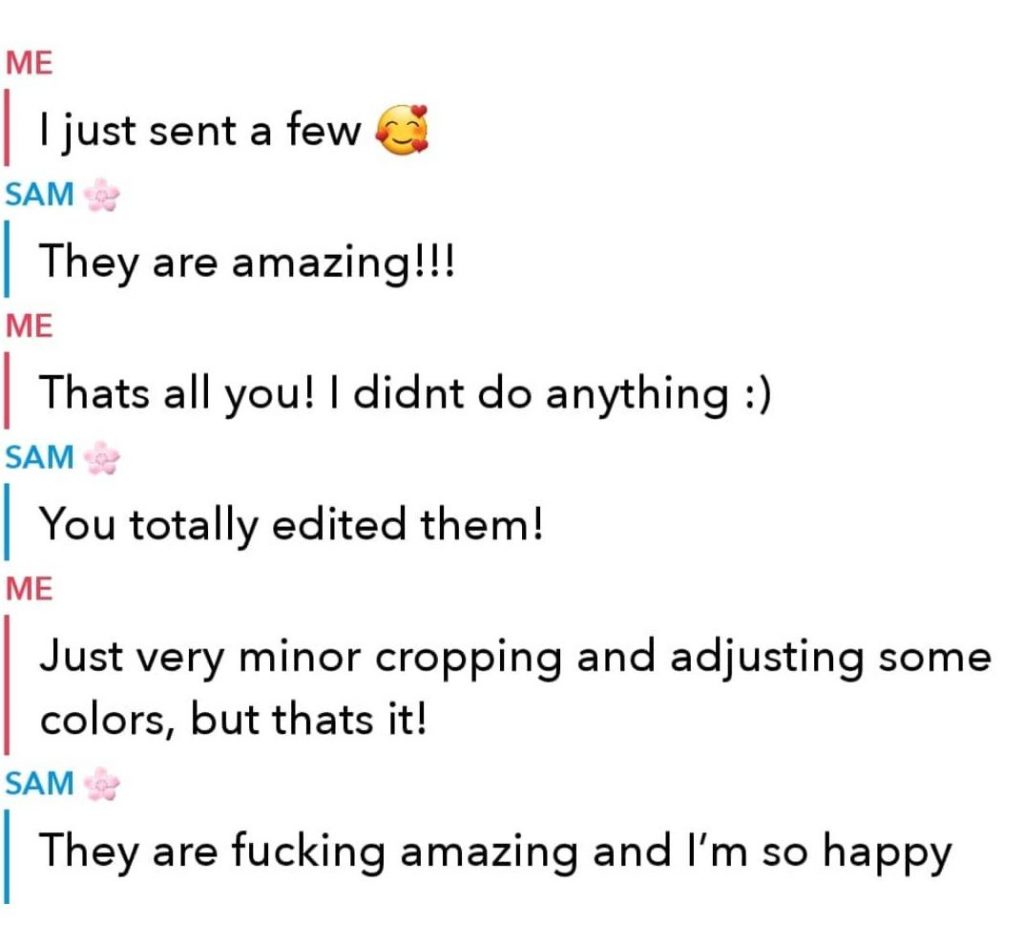1024x944 pixels.
Task: Click the red bar beside "I just sent a few"
Action: coord(8,131)
